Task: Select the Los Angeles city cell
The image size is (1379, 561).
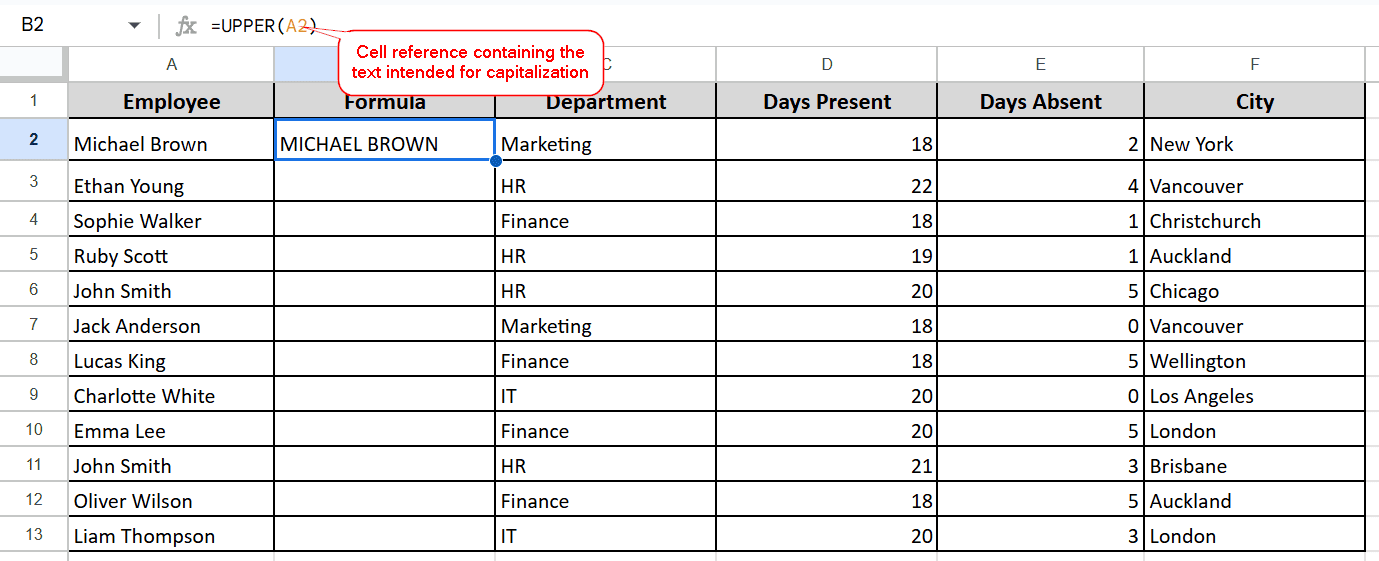Action: click(x=1255, y=396)
